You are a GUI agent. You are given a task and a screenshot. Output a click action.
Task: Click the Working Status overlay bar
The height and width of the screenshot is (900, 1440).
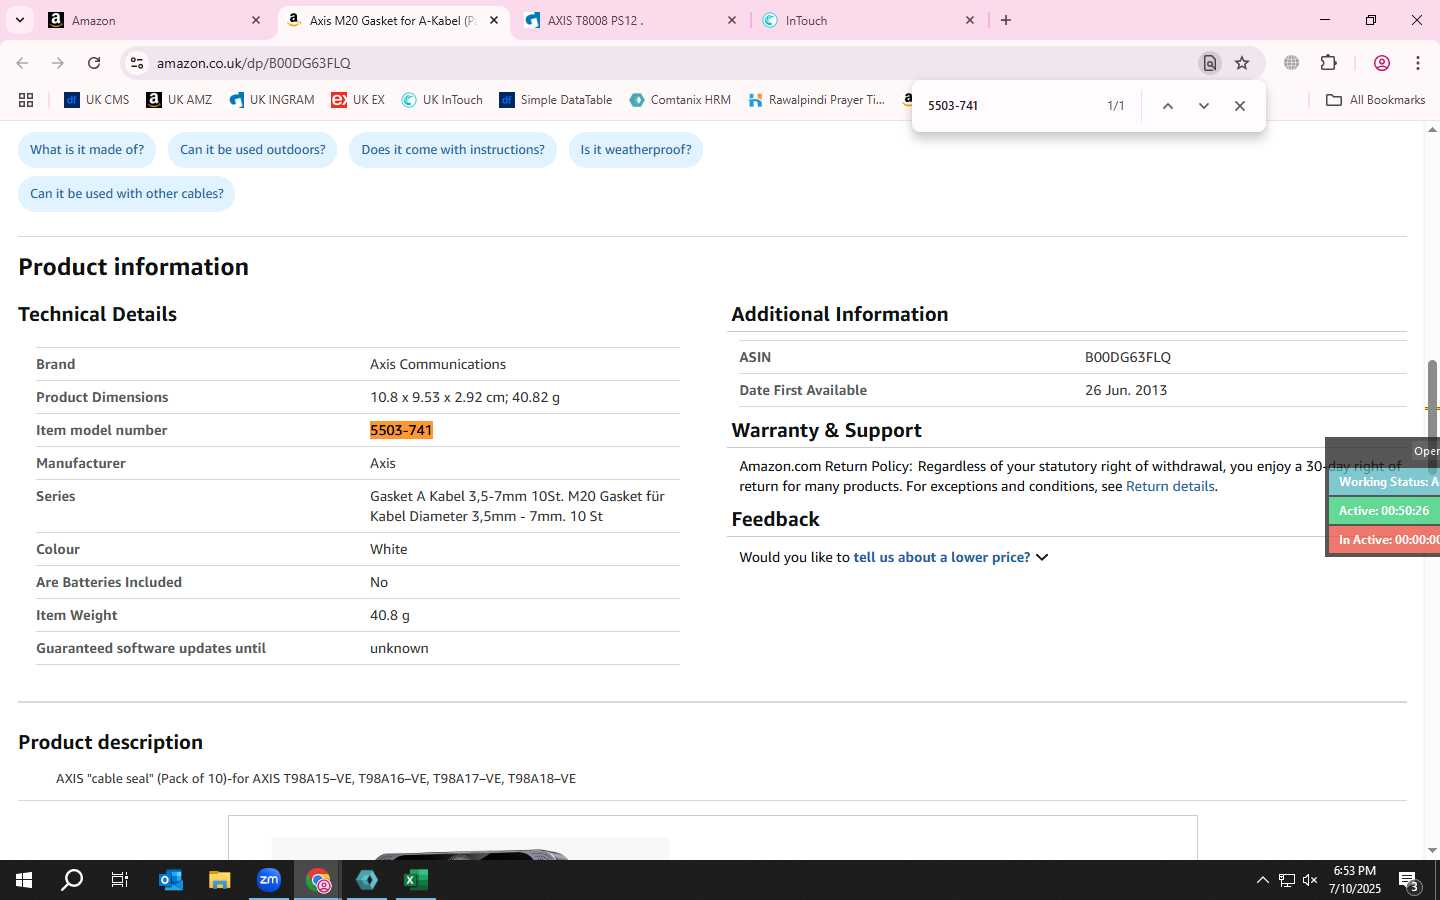(x=1384, y=482)
